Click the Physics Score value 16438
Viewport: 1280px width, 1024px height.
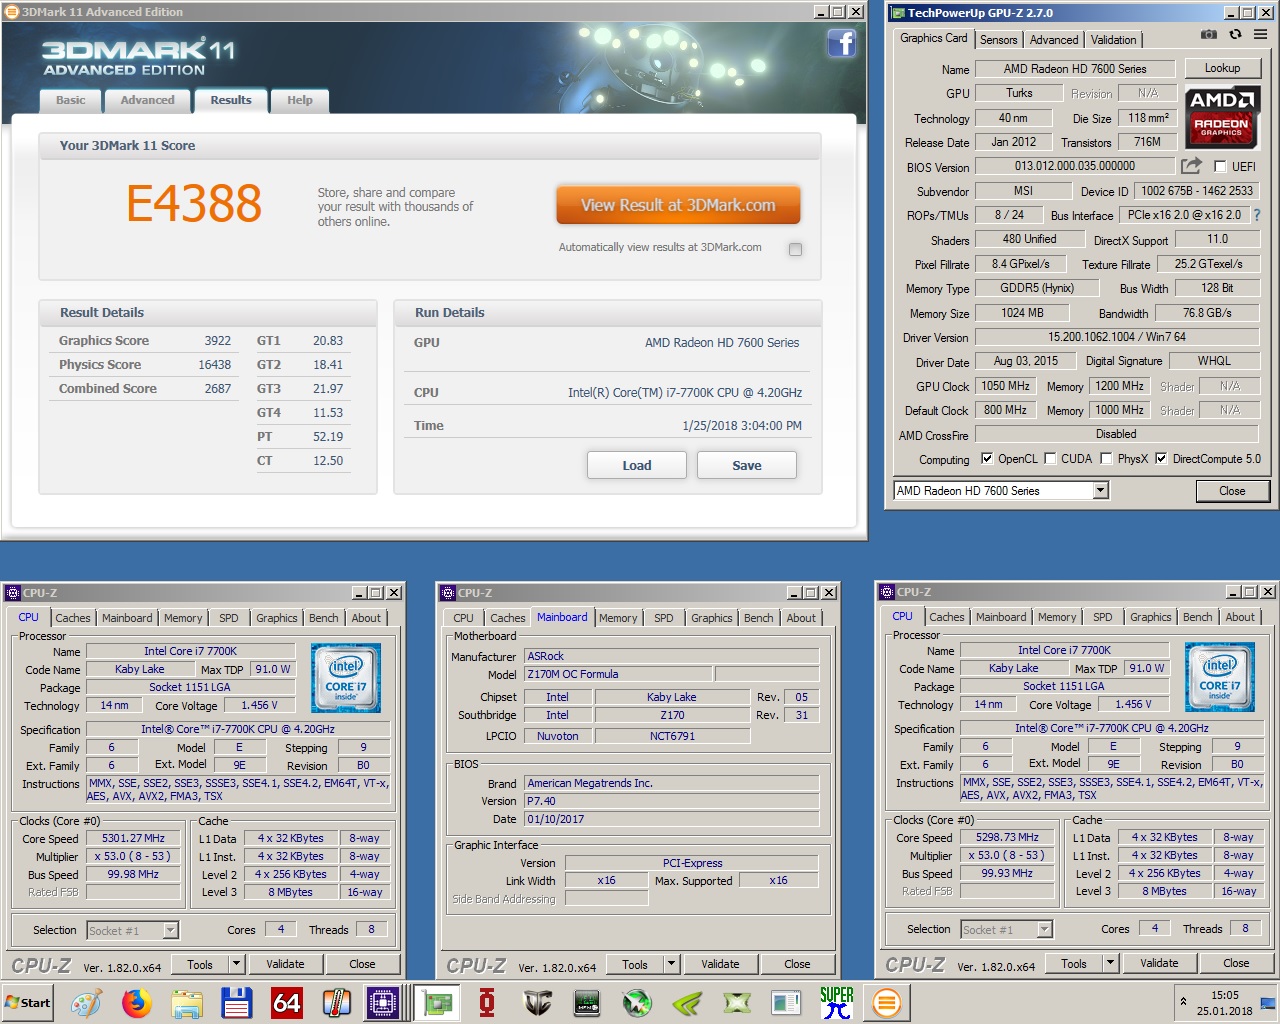(214, 365)
